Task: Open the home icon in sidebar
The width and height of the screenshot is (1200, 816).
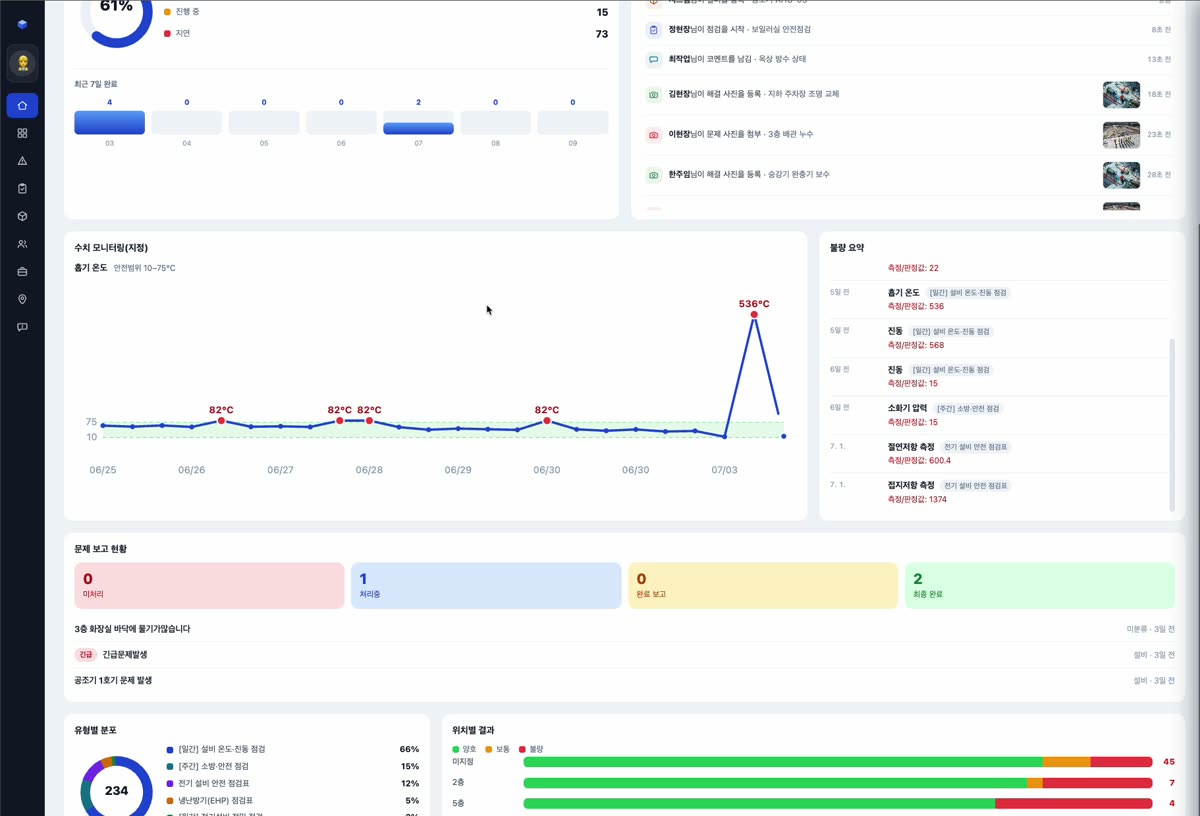Action: (x=22, y=105)
